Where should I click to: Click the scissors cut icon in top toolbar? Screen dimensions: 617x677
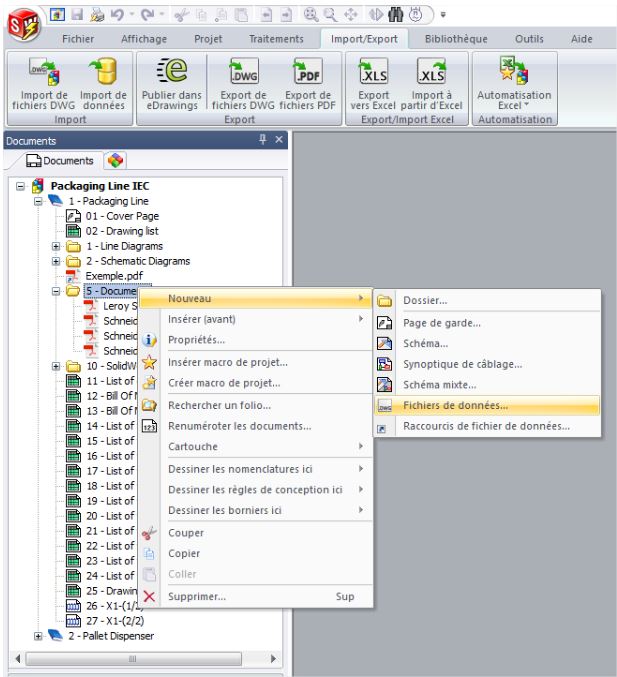(181, 15)
